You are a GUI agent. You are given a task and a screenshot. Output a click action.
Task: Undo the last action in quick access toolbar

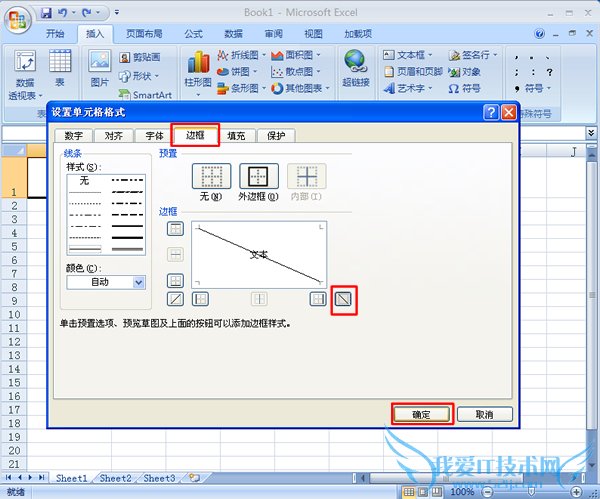coord(62,13)
